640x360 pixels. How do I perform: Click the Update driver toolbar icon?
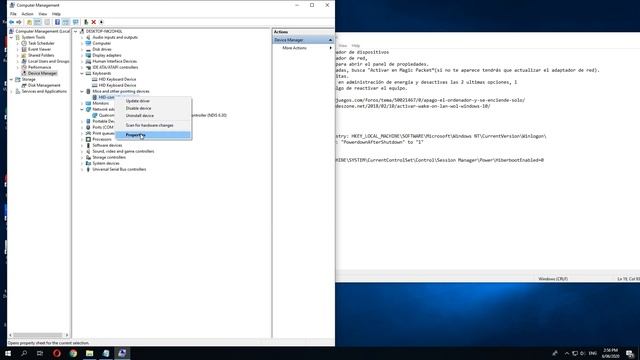pyautogui.click(x=86, y=22)
